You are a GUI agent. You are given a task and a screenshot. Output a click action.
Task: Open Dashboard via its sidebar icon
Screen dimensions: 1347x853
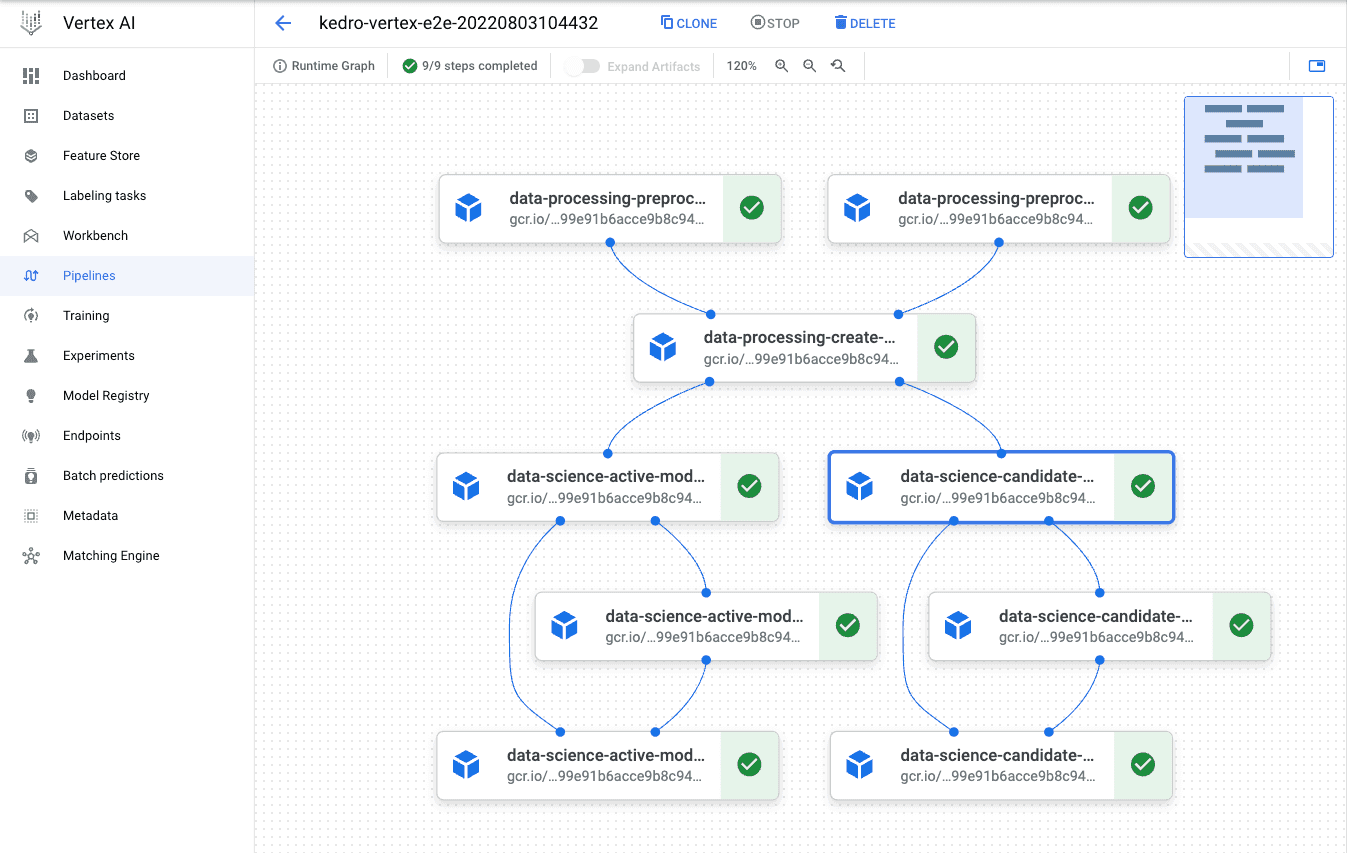tap(31, 76)
